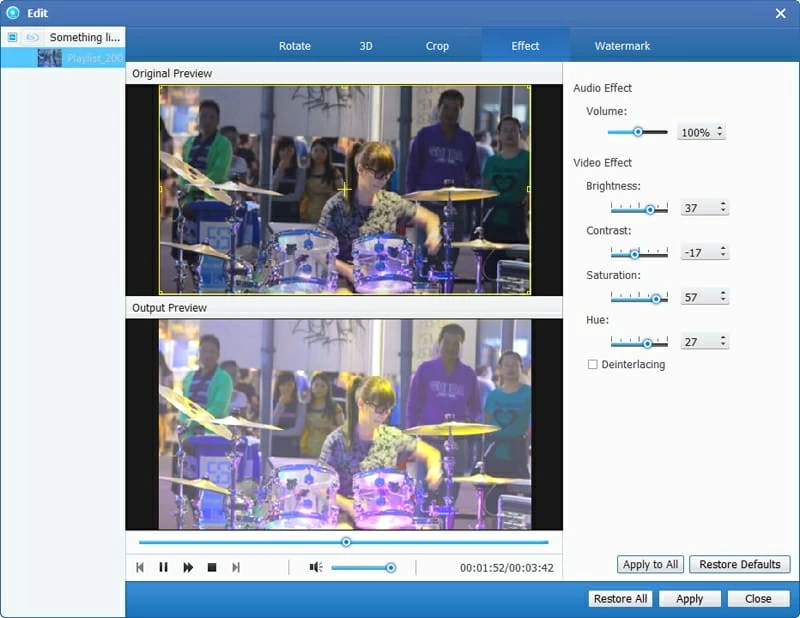
Task: Click the Playlist video thumbnail
Action: [49, 58]
